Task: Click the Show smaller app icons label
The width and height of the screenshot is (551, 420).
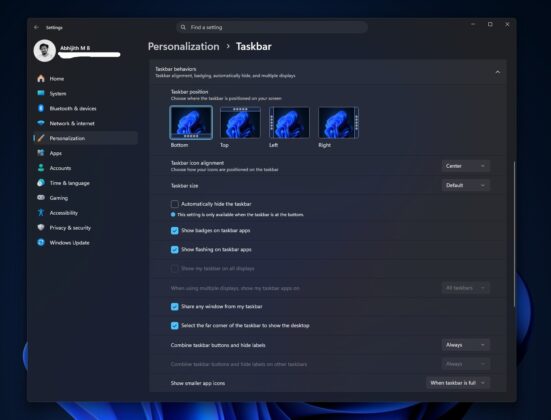Action: [198, 383]
